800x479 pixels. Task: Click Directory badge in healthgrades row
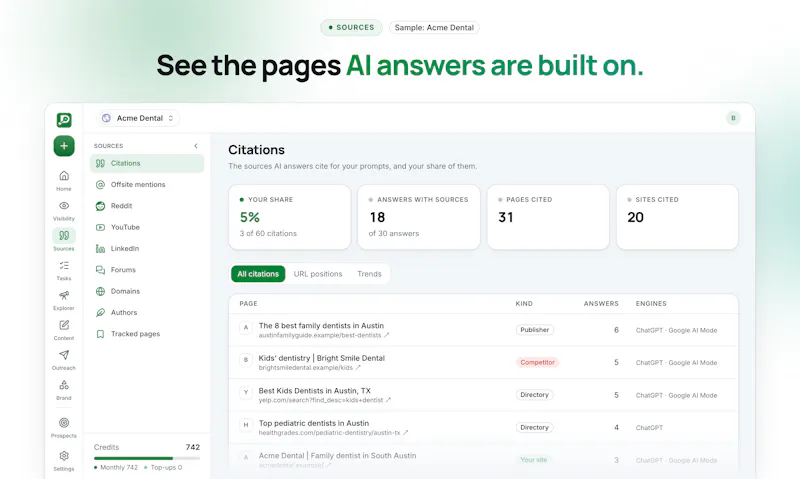tap(534, 427)
